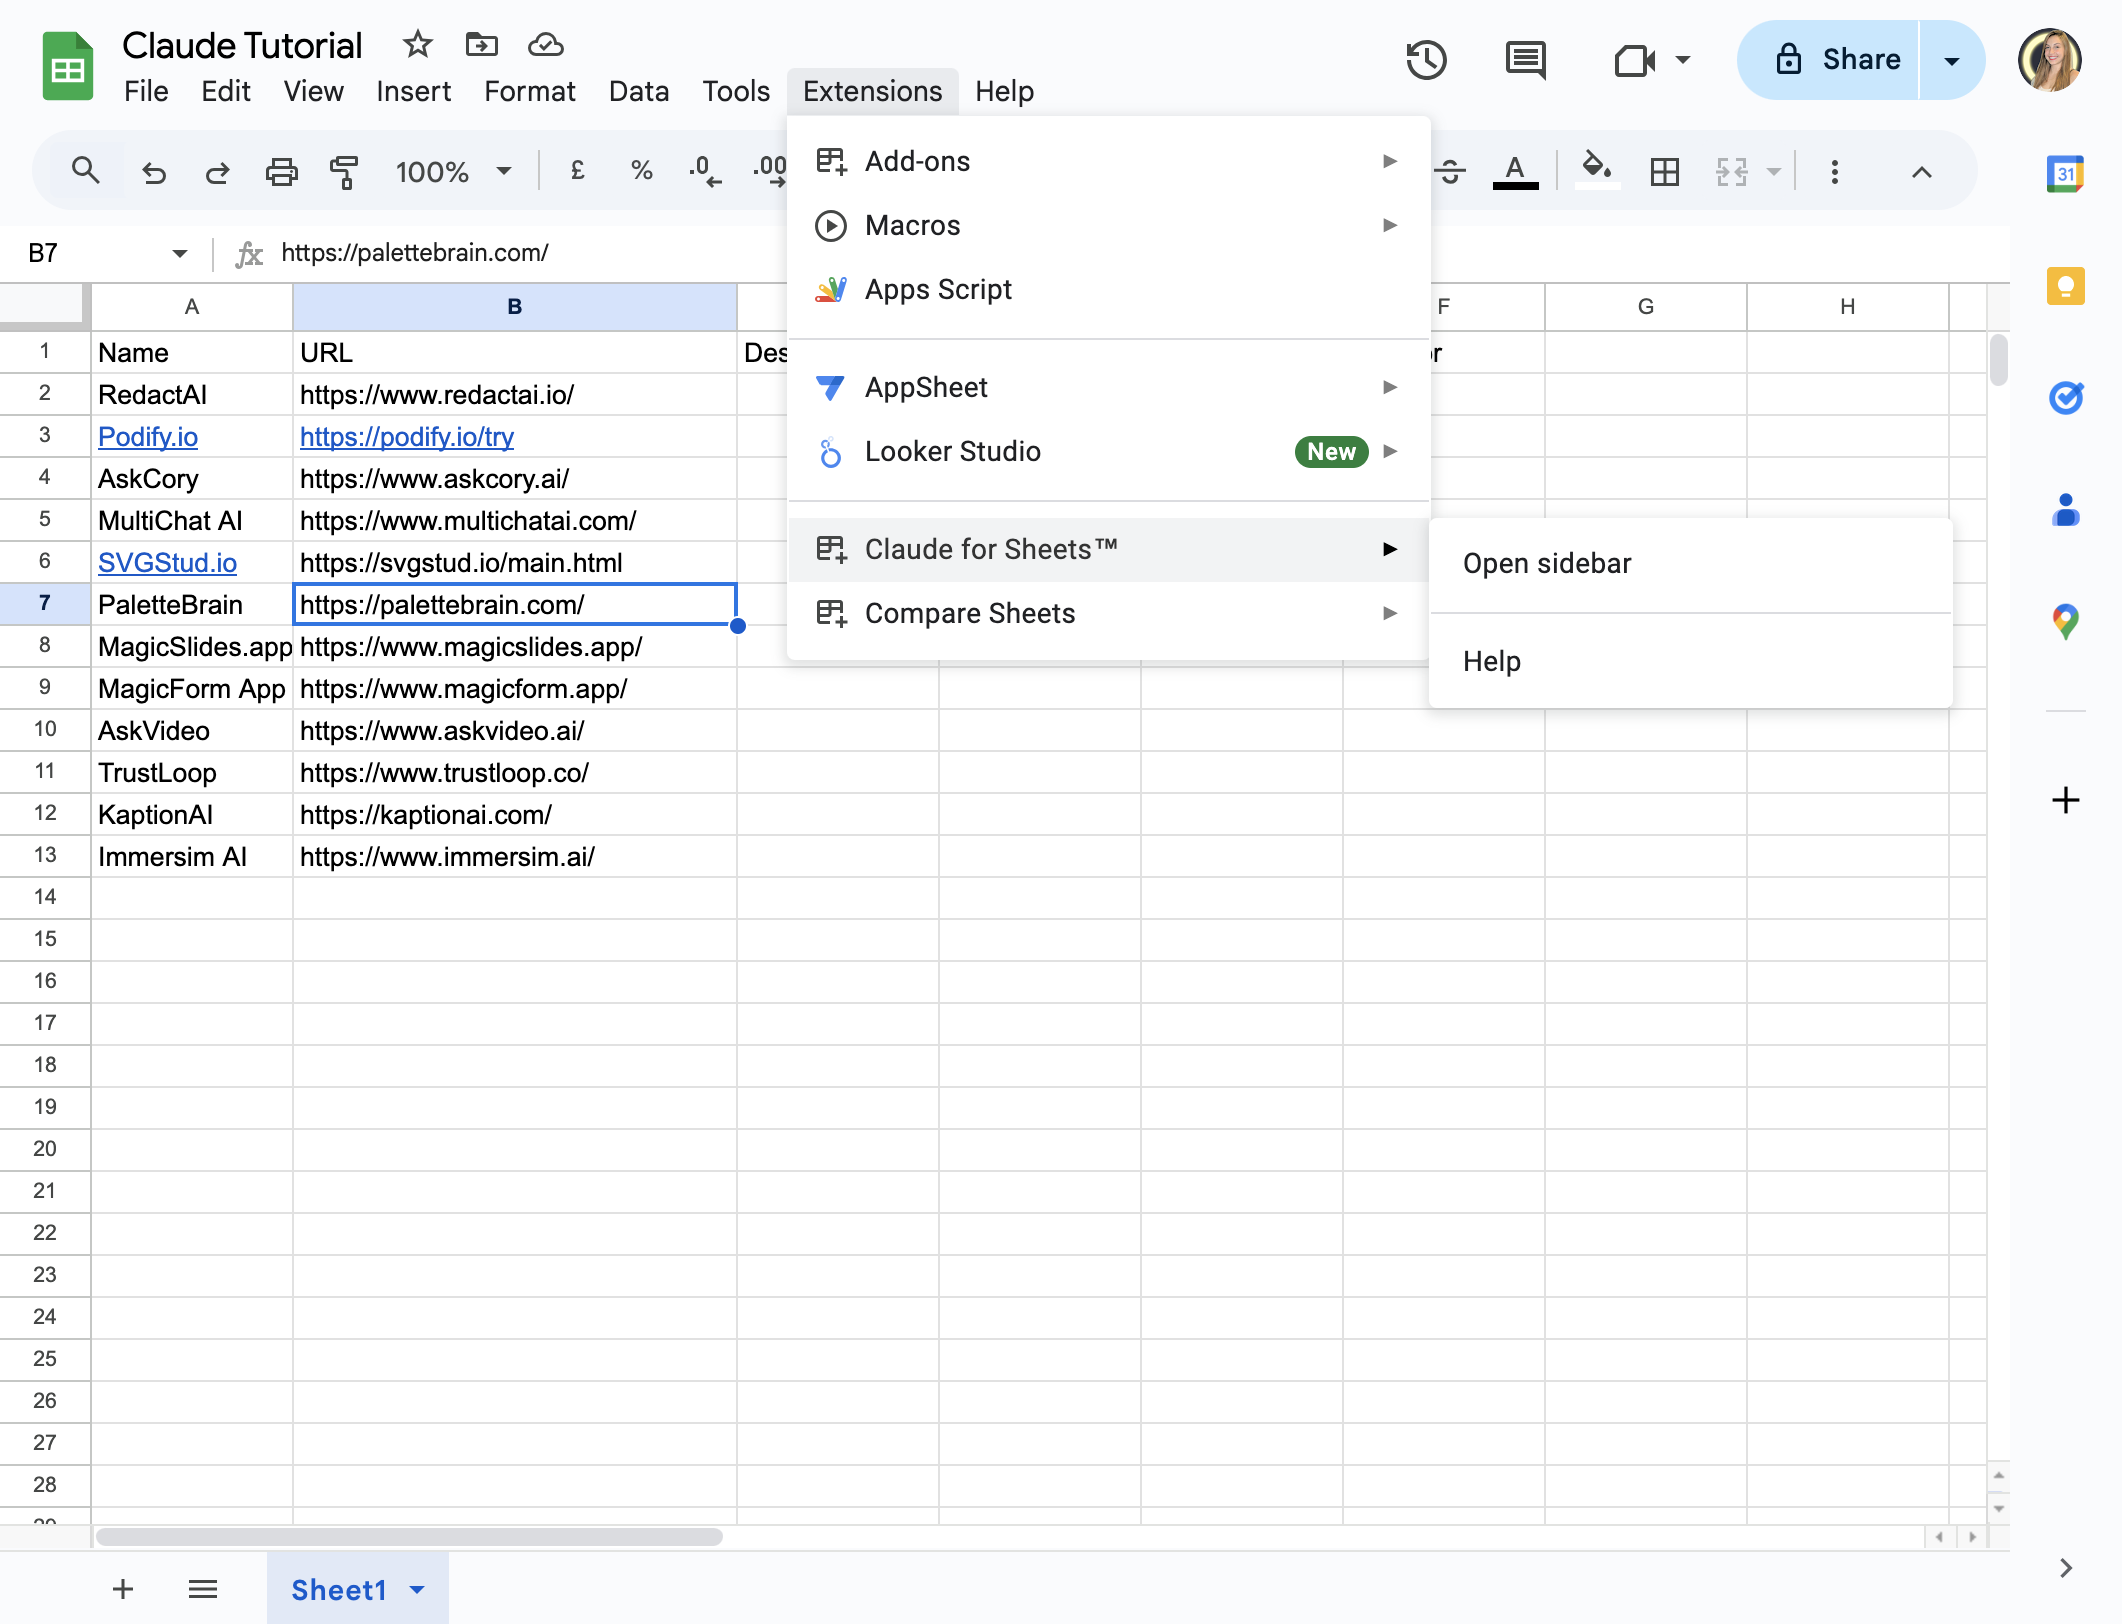Open the toolbar three-dot overflow menu
The height and width of the screenshot is (1624, 2122).
(1834, 172)
